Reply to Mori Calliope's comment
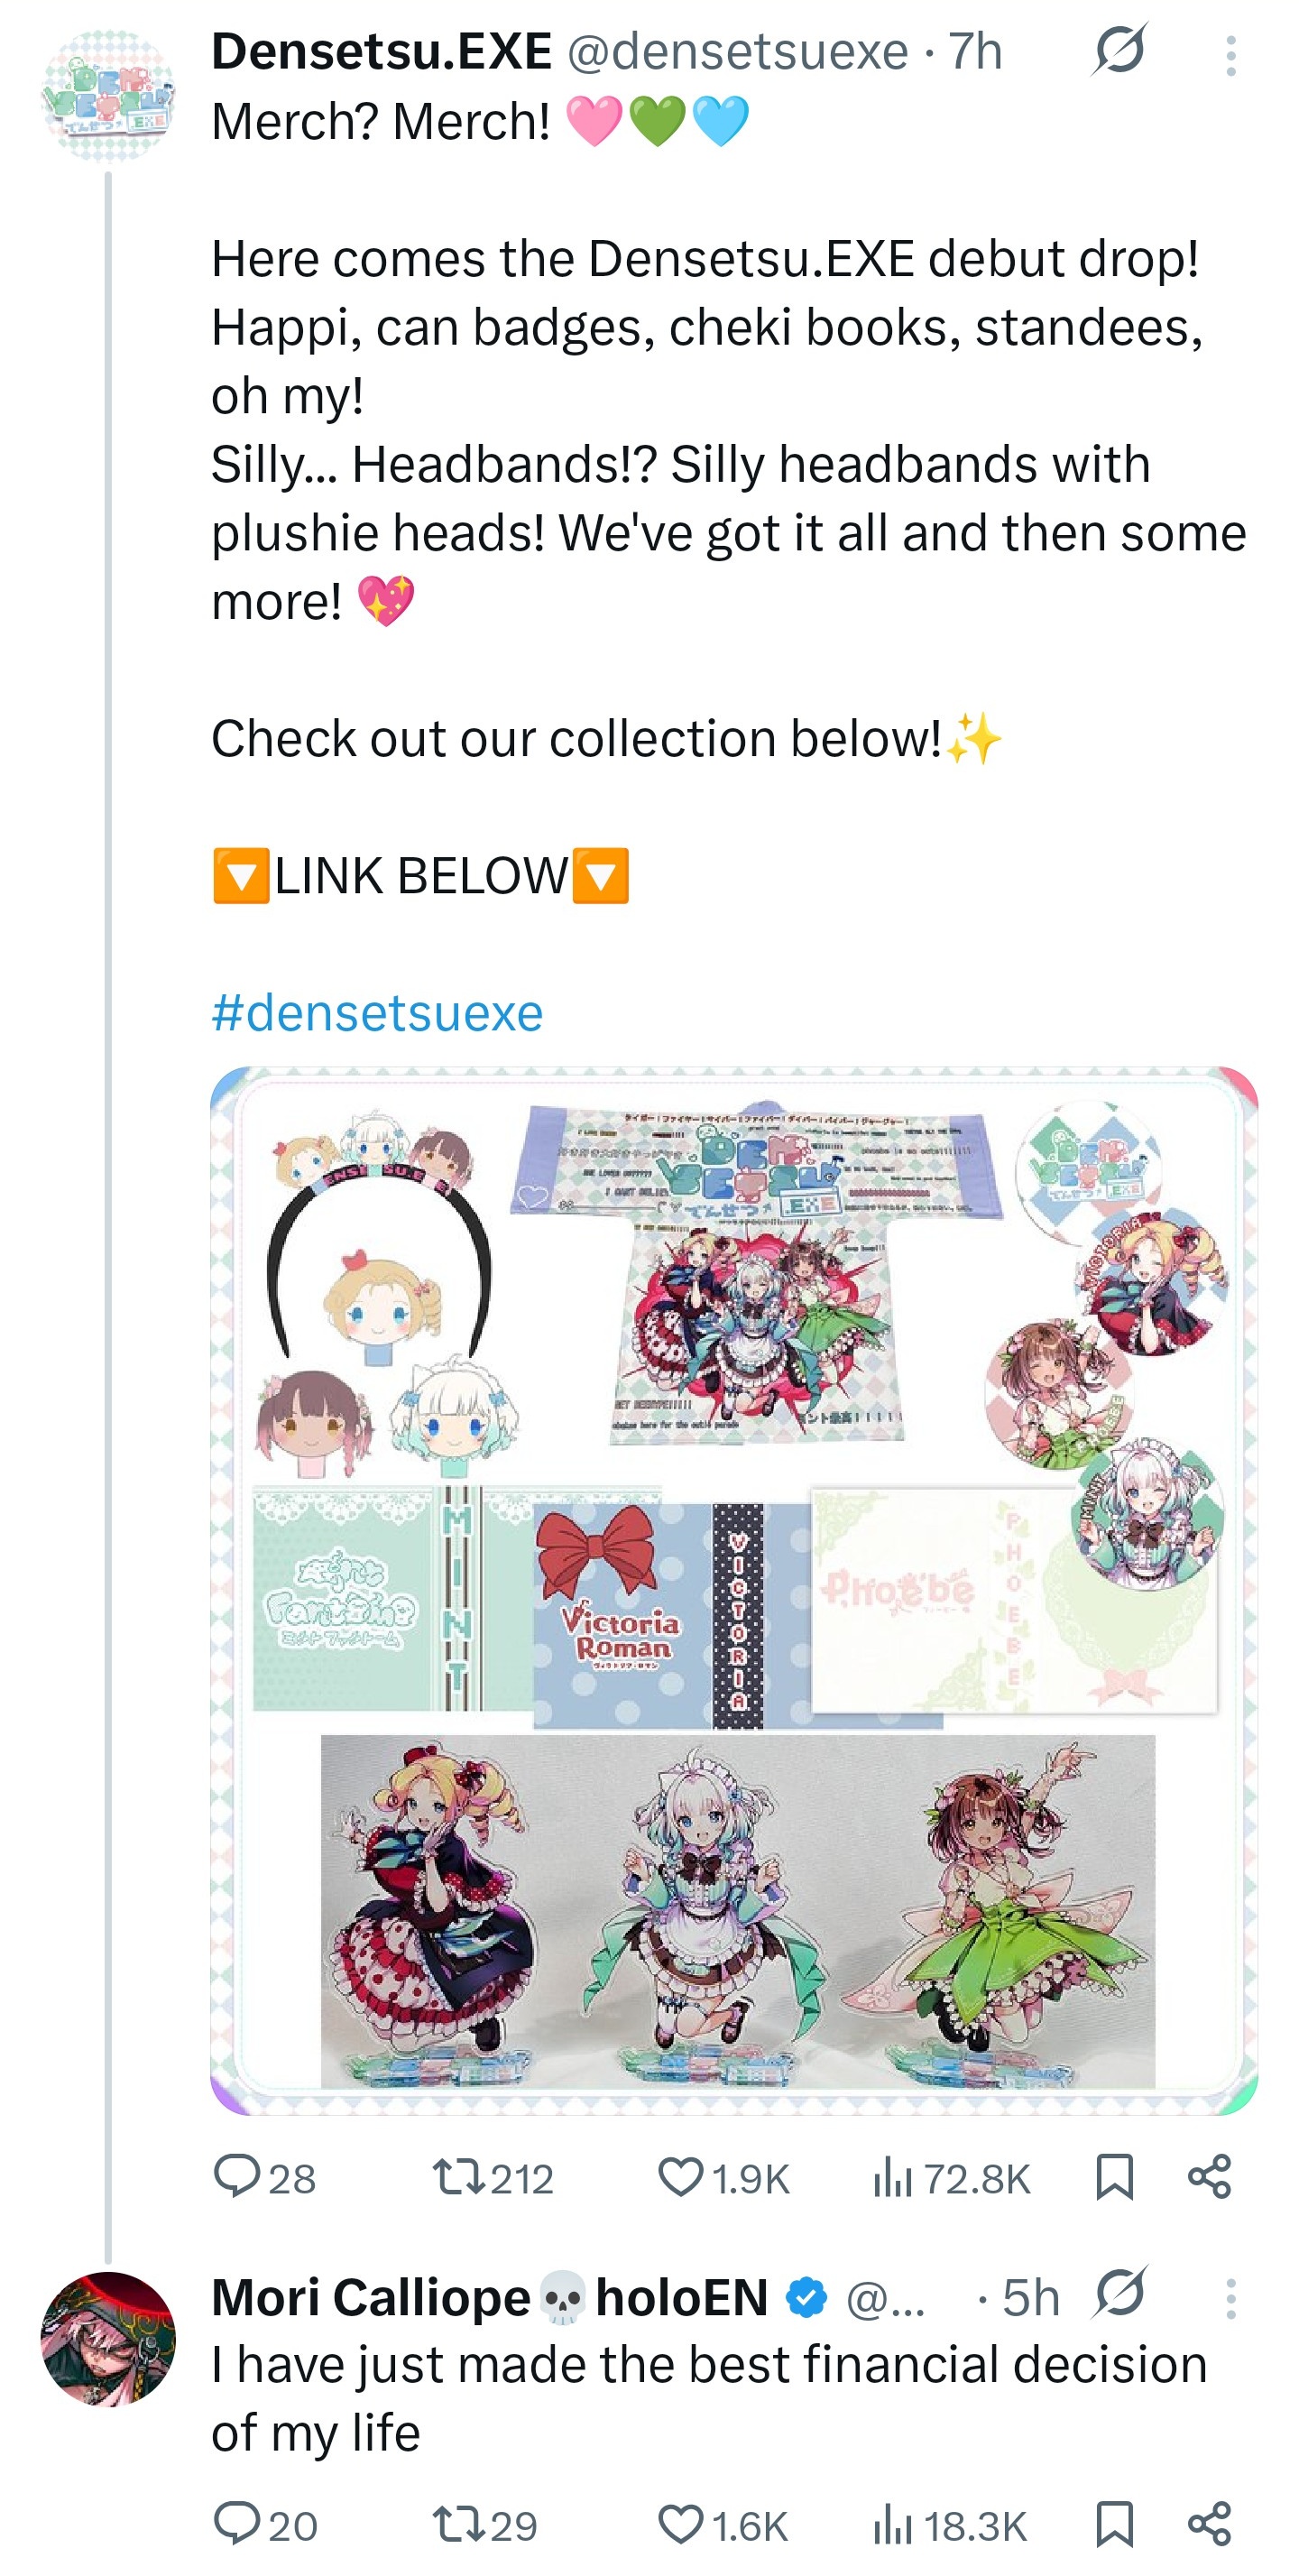The height and width of the screenshot is (2576, 1299). click(266, 2524)
